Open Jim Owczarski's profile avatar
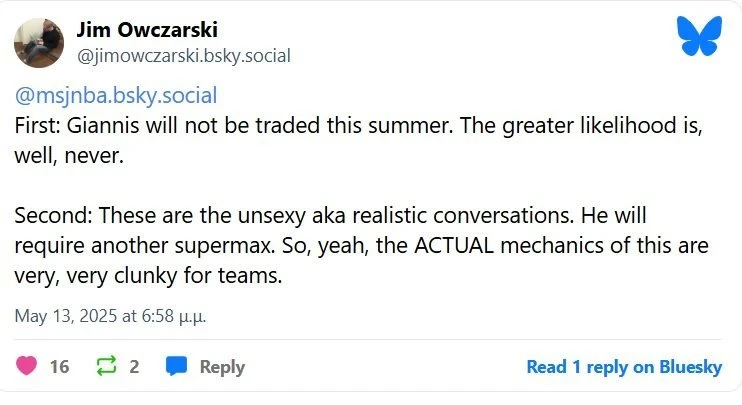The height and width of the screenshot is (405, 742). [x=40, y=42]
